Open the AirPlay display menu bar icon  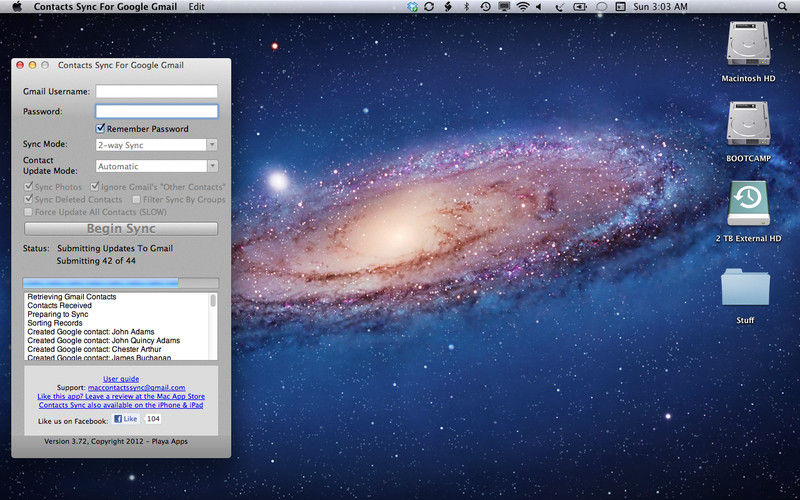[x=504, y=7]
